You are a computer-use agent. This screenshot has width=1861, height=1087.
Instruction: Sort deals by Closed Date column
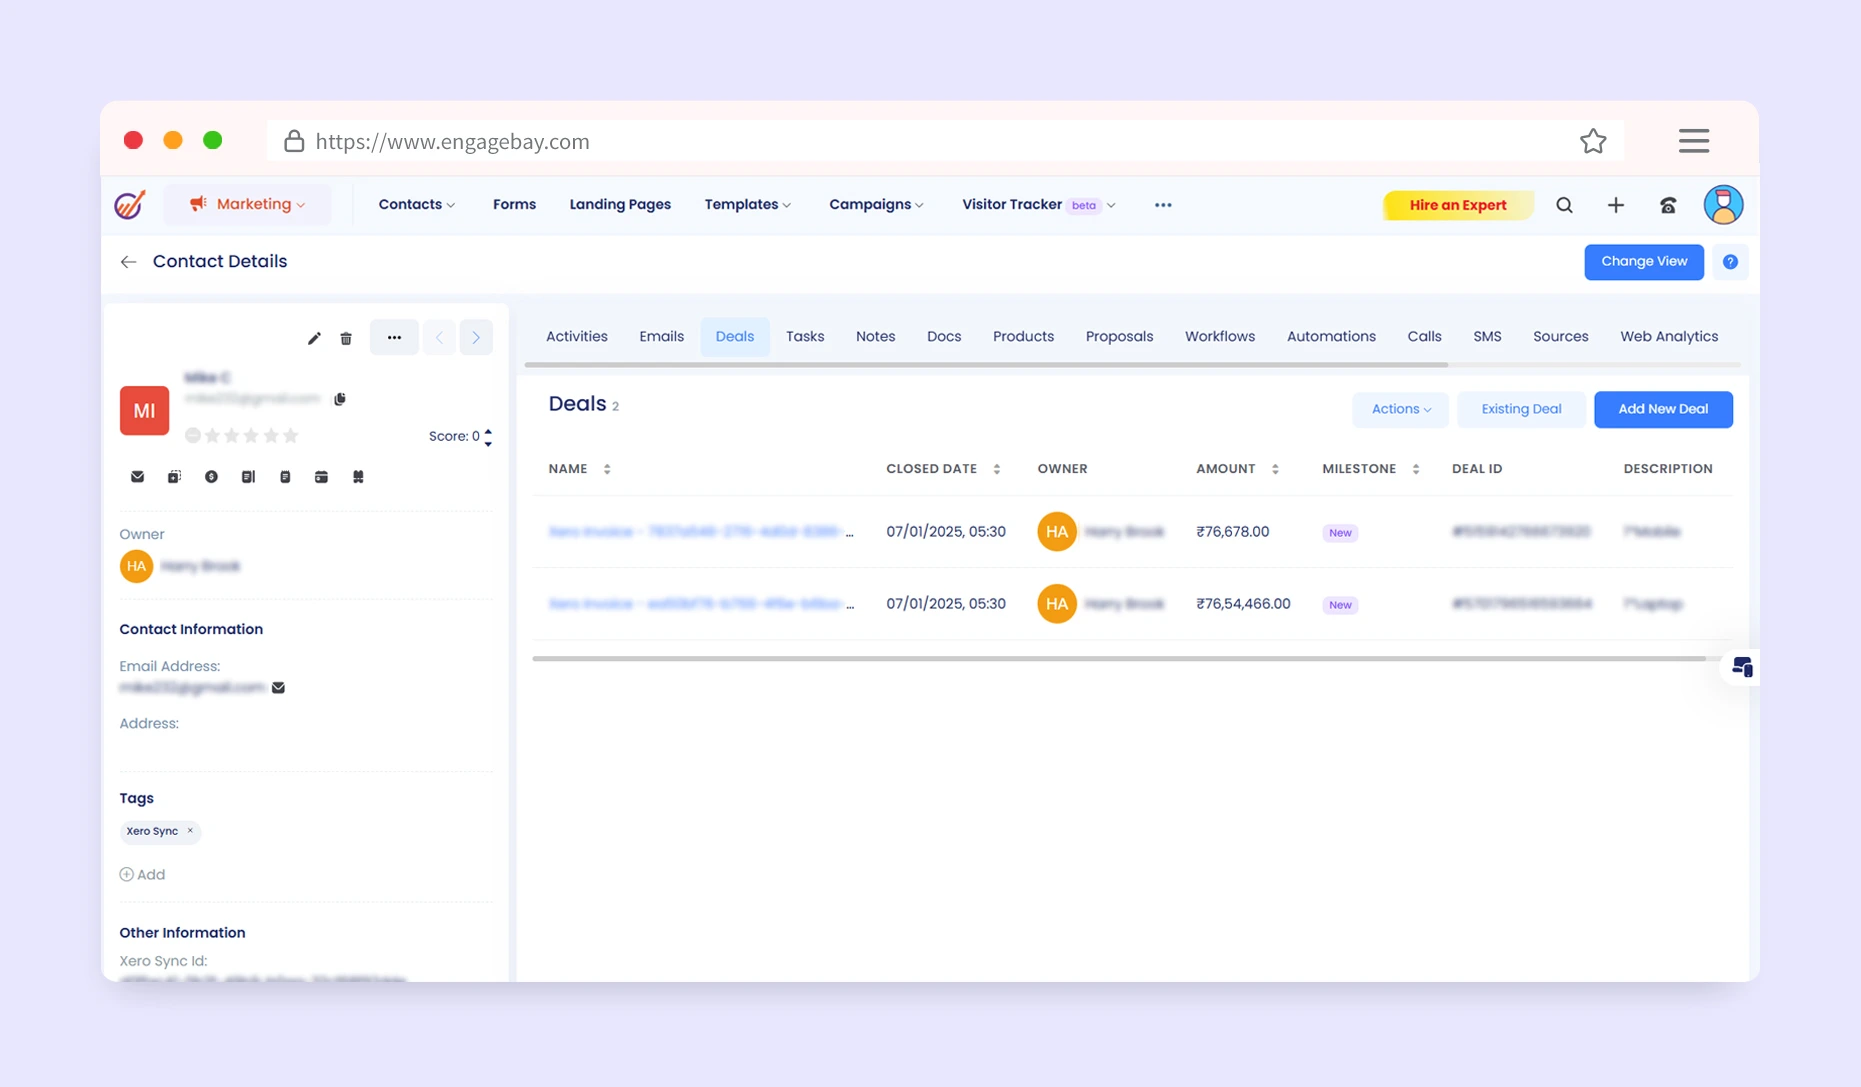[x=996, y=469]
